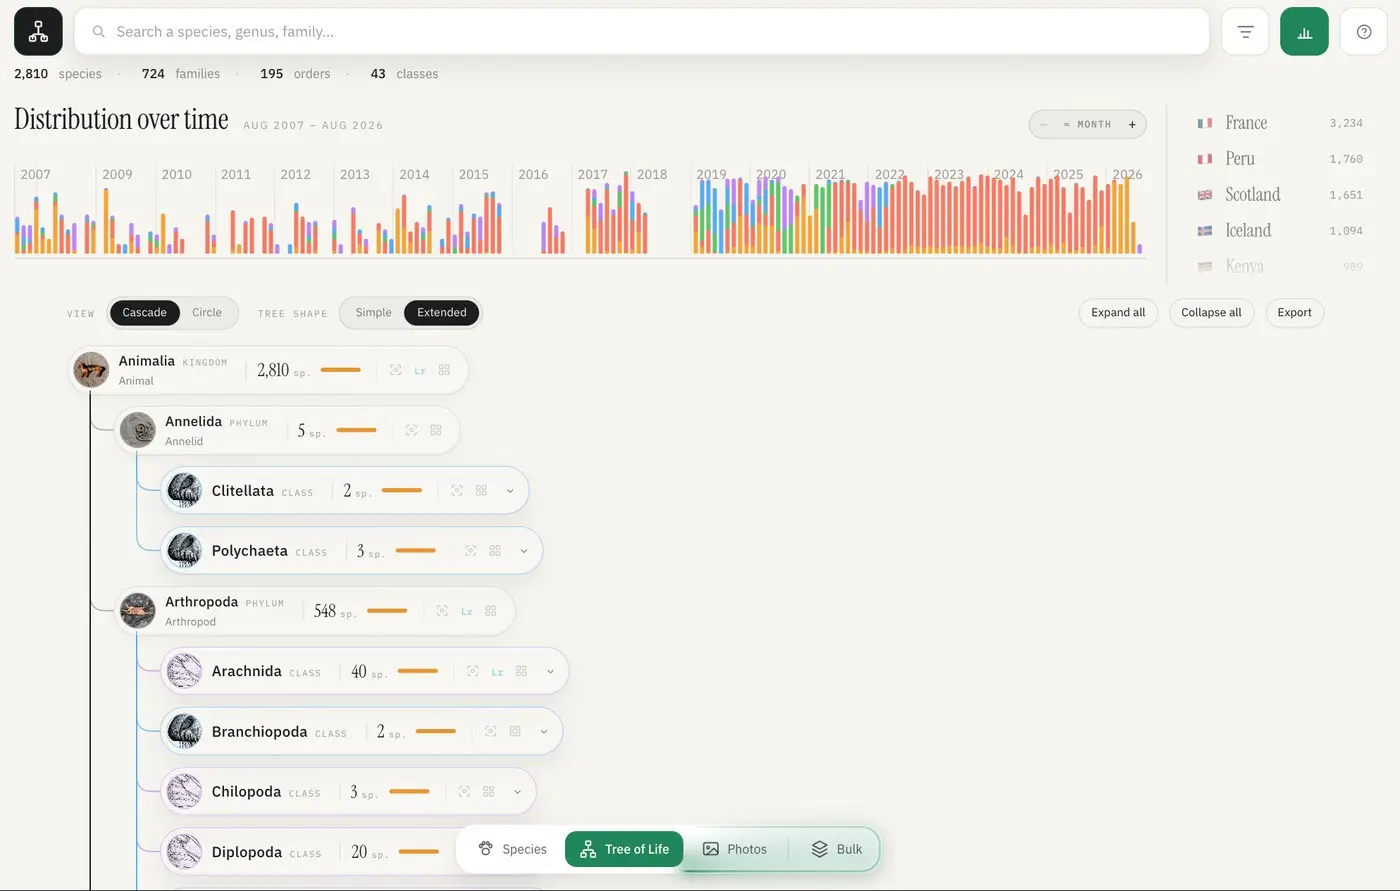
Task: Click the focus icon on Arachnida row
Action: coord(473,671)
